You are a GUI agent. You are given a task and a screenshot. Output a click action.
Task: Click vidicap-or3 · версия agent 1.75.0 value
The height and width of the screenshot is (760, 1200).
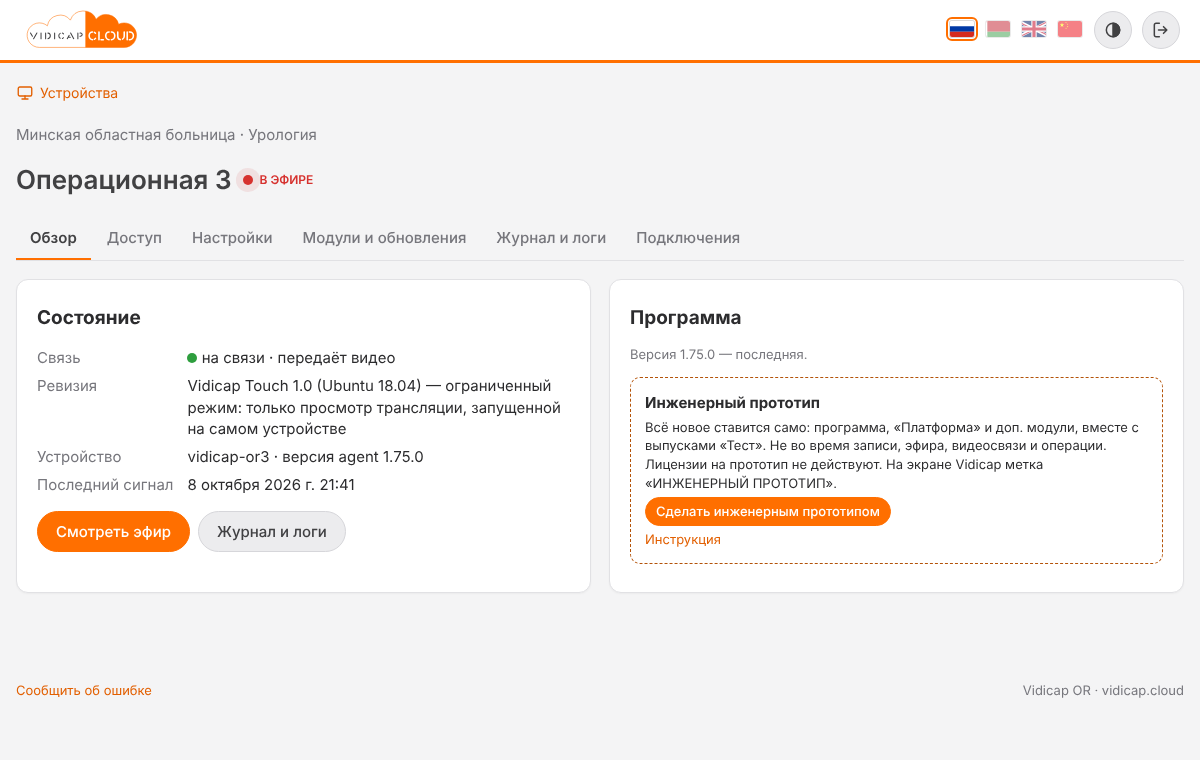coord(306,457)
